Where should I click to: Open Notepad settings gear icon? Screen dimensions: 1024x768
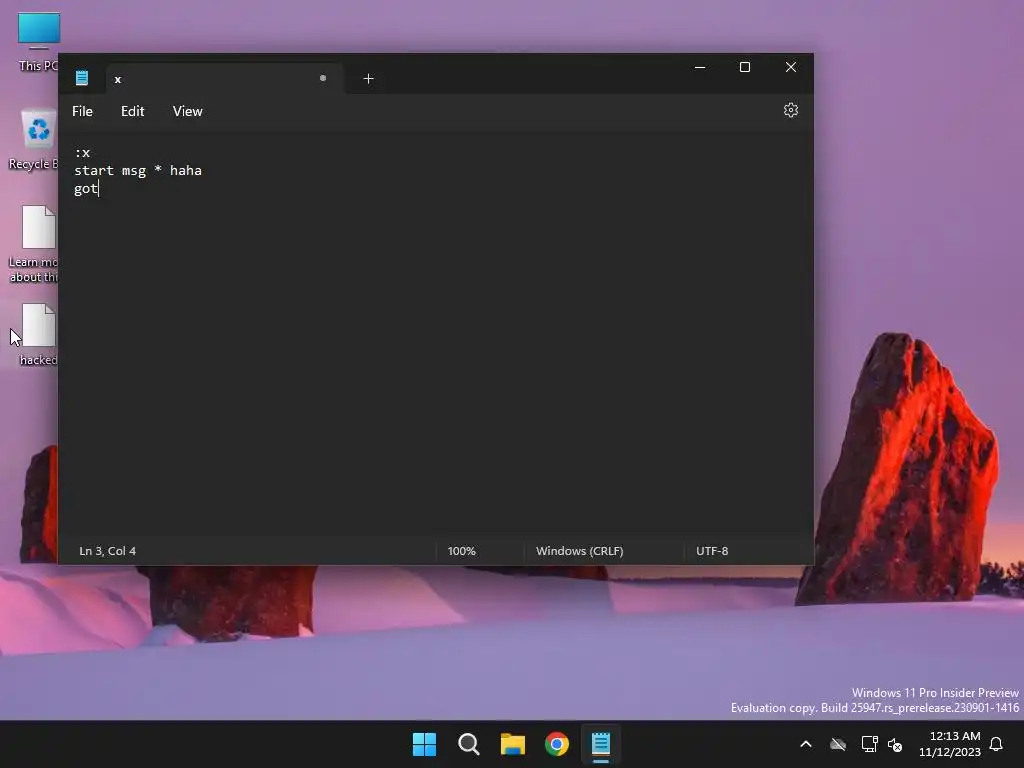tap(790, 110)
